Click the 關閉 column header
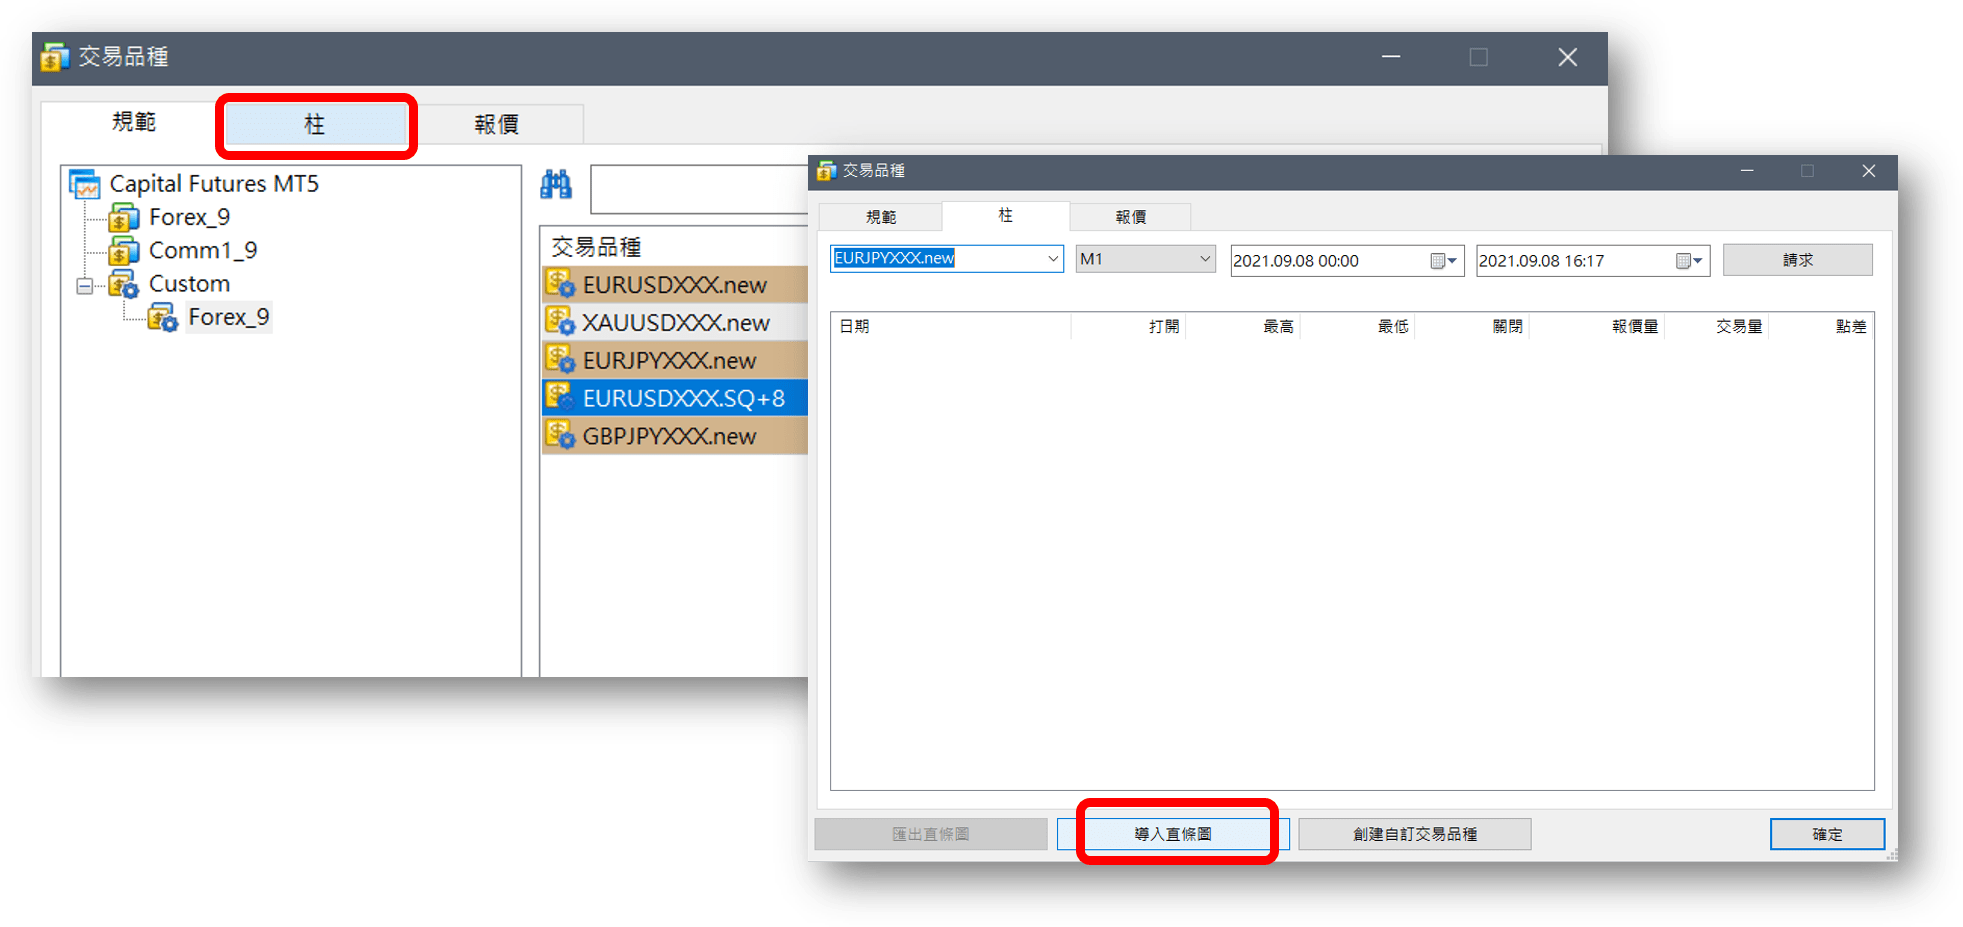The height and width of the screenshot is (927, 1963). coord(1472,326)
